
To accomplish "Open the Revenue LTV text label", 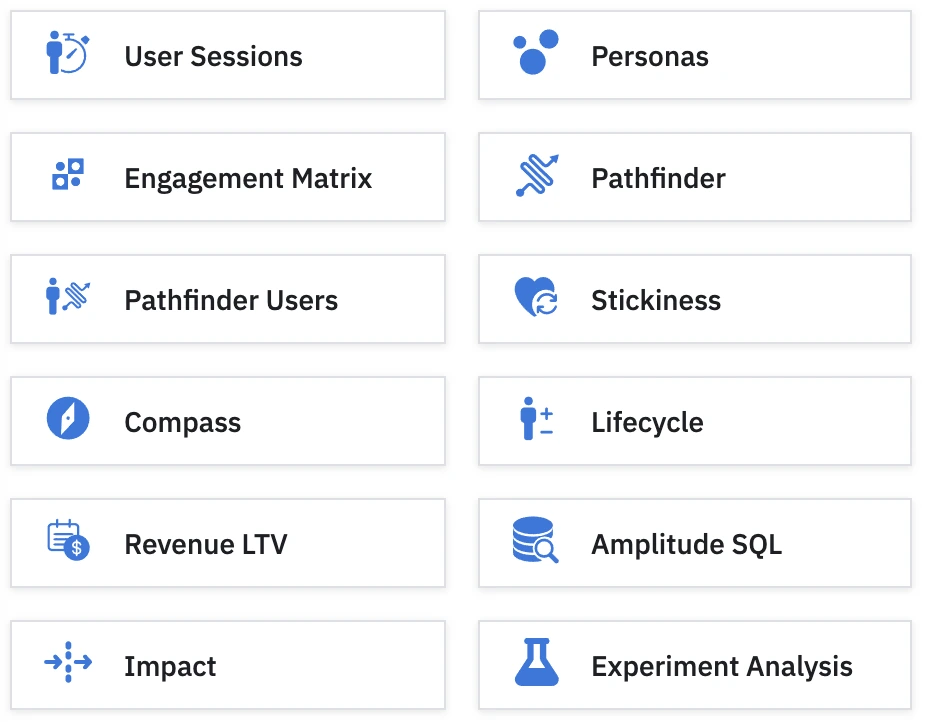I will (x=205, y=545).
